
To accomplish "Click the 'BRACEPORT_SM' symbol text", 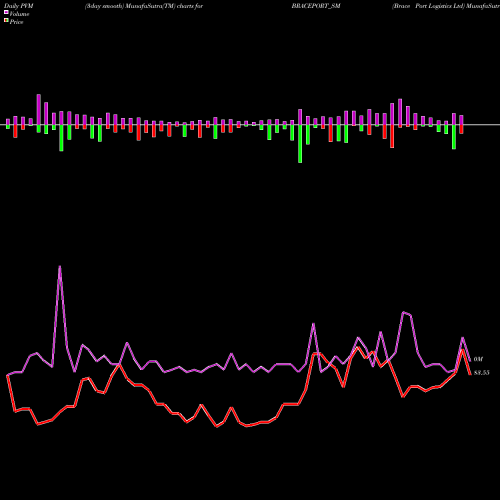I will point(316,6).
